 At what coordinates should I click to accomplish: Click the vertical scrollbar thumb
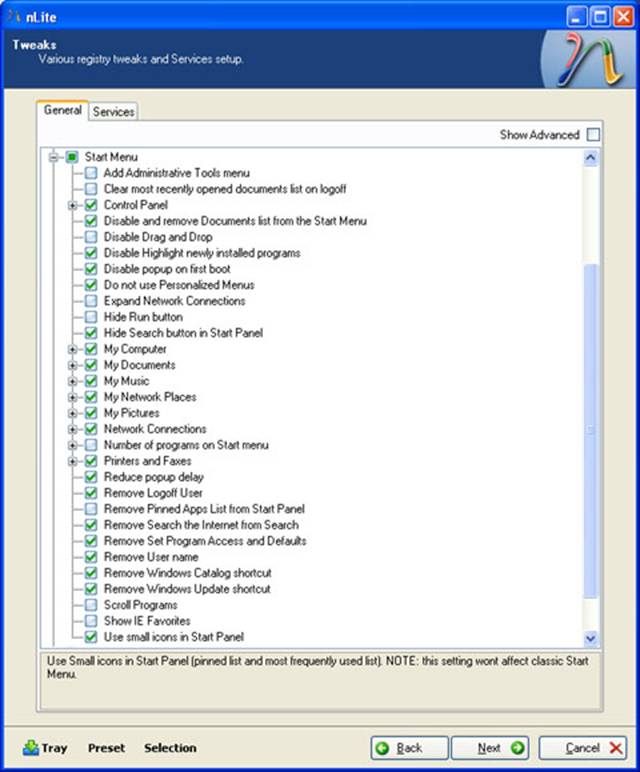click(x=590, y=430)
